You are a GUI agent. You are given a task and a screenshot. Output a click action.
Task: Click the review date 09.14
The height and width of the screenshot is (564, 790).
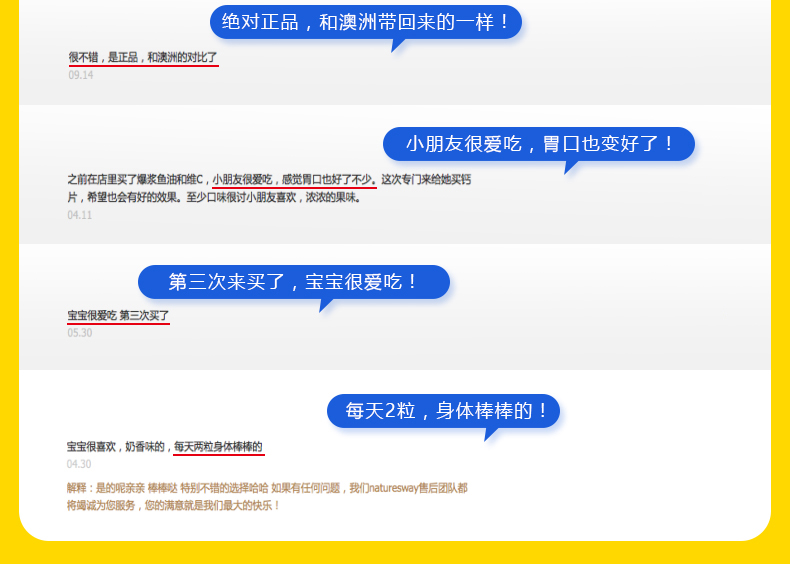coord(80,75)
